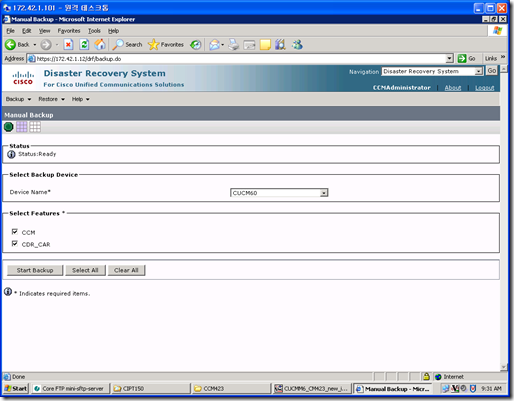Click the first system tray icon

coord(446,389)
